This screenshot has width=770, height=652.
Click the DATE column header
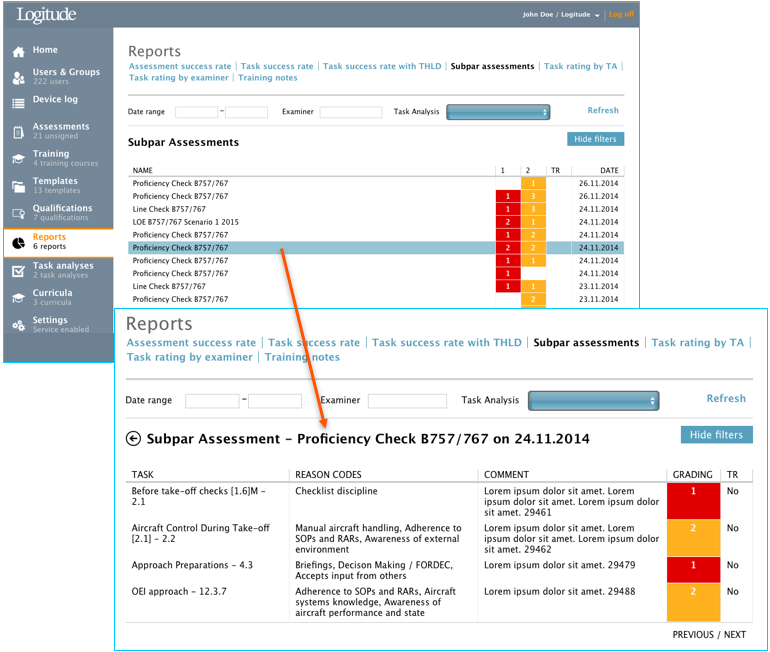pyautogui.click(x=609, y=170)
